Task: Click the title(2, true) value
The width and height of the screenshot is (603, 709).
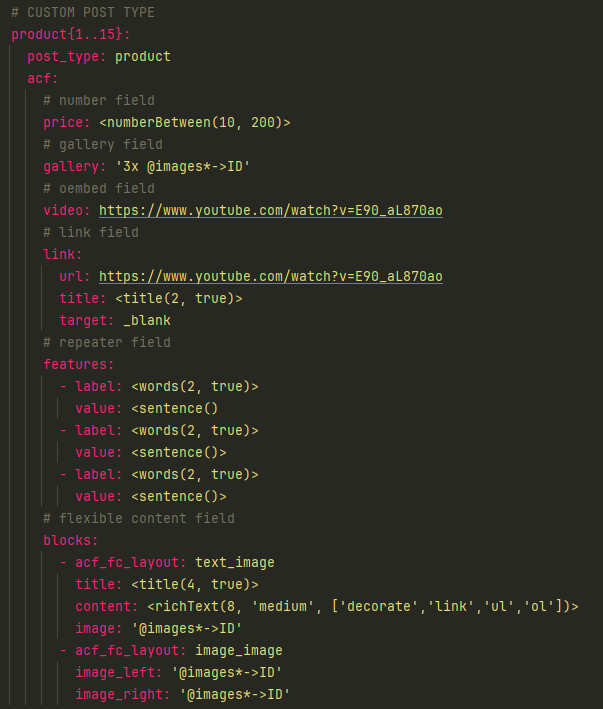Action: point(178,298)
